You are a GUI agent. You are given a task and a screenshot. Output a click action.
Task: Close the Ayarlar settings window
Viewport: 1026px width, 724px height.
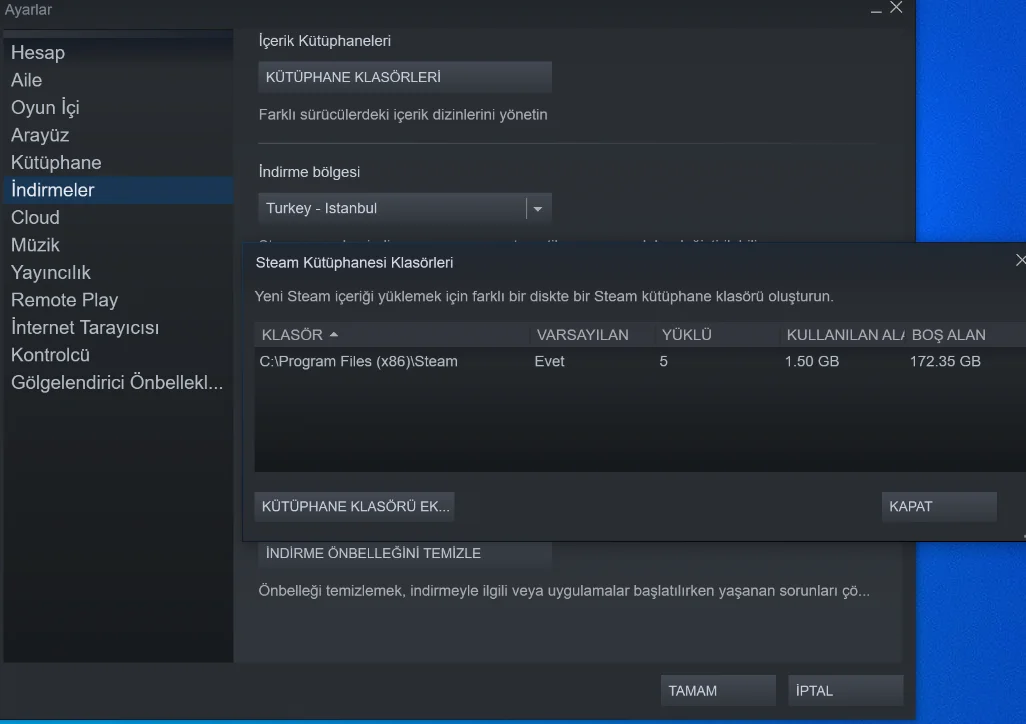(x=896, y=7)
